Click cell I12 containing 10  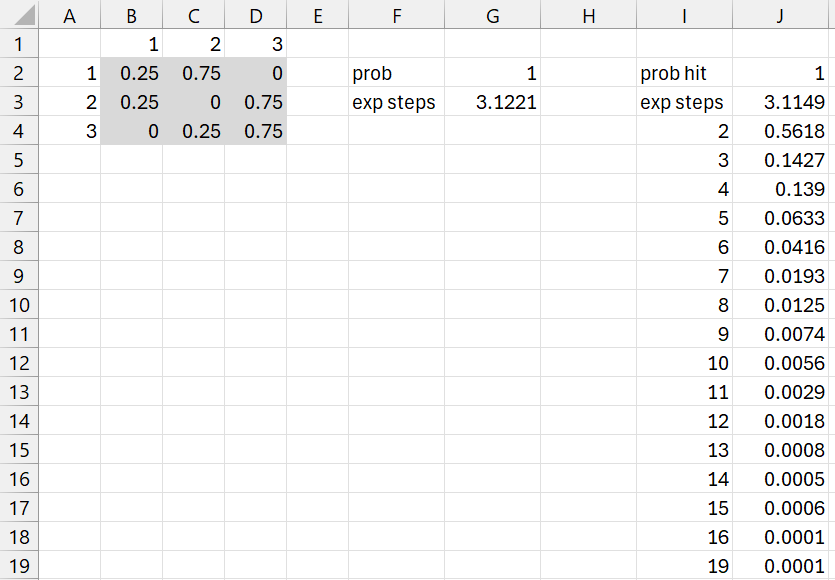684,363
